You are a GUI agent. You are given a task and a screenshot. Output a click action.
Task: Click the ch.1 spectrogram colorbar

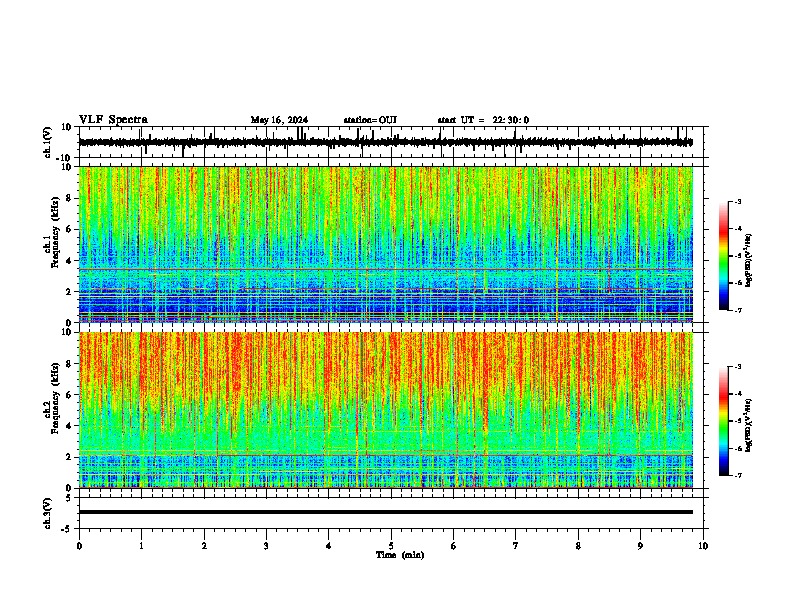tap(723, 256)
